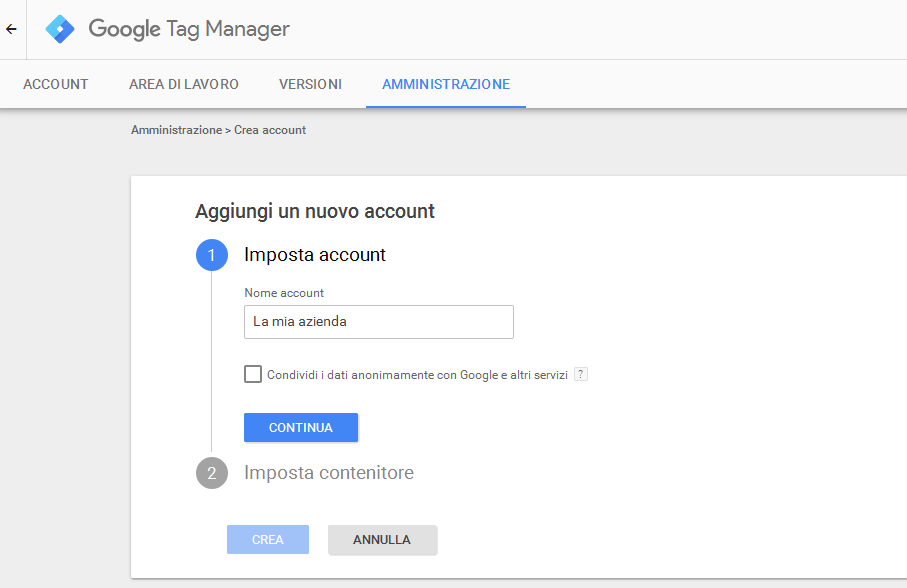Enable anonymous data sharing with Google checkbox
The image size is (907, 588).
(253, 374)
